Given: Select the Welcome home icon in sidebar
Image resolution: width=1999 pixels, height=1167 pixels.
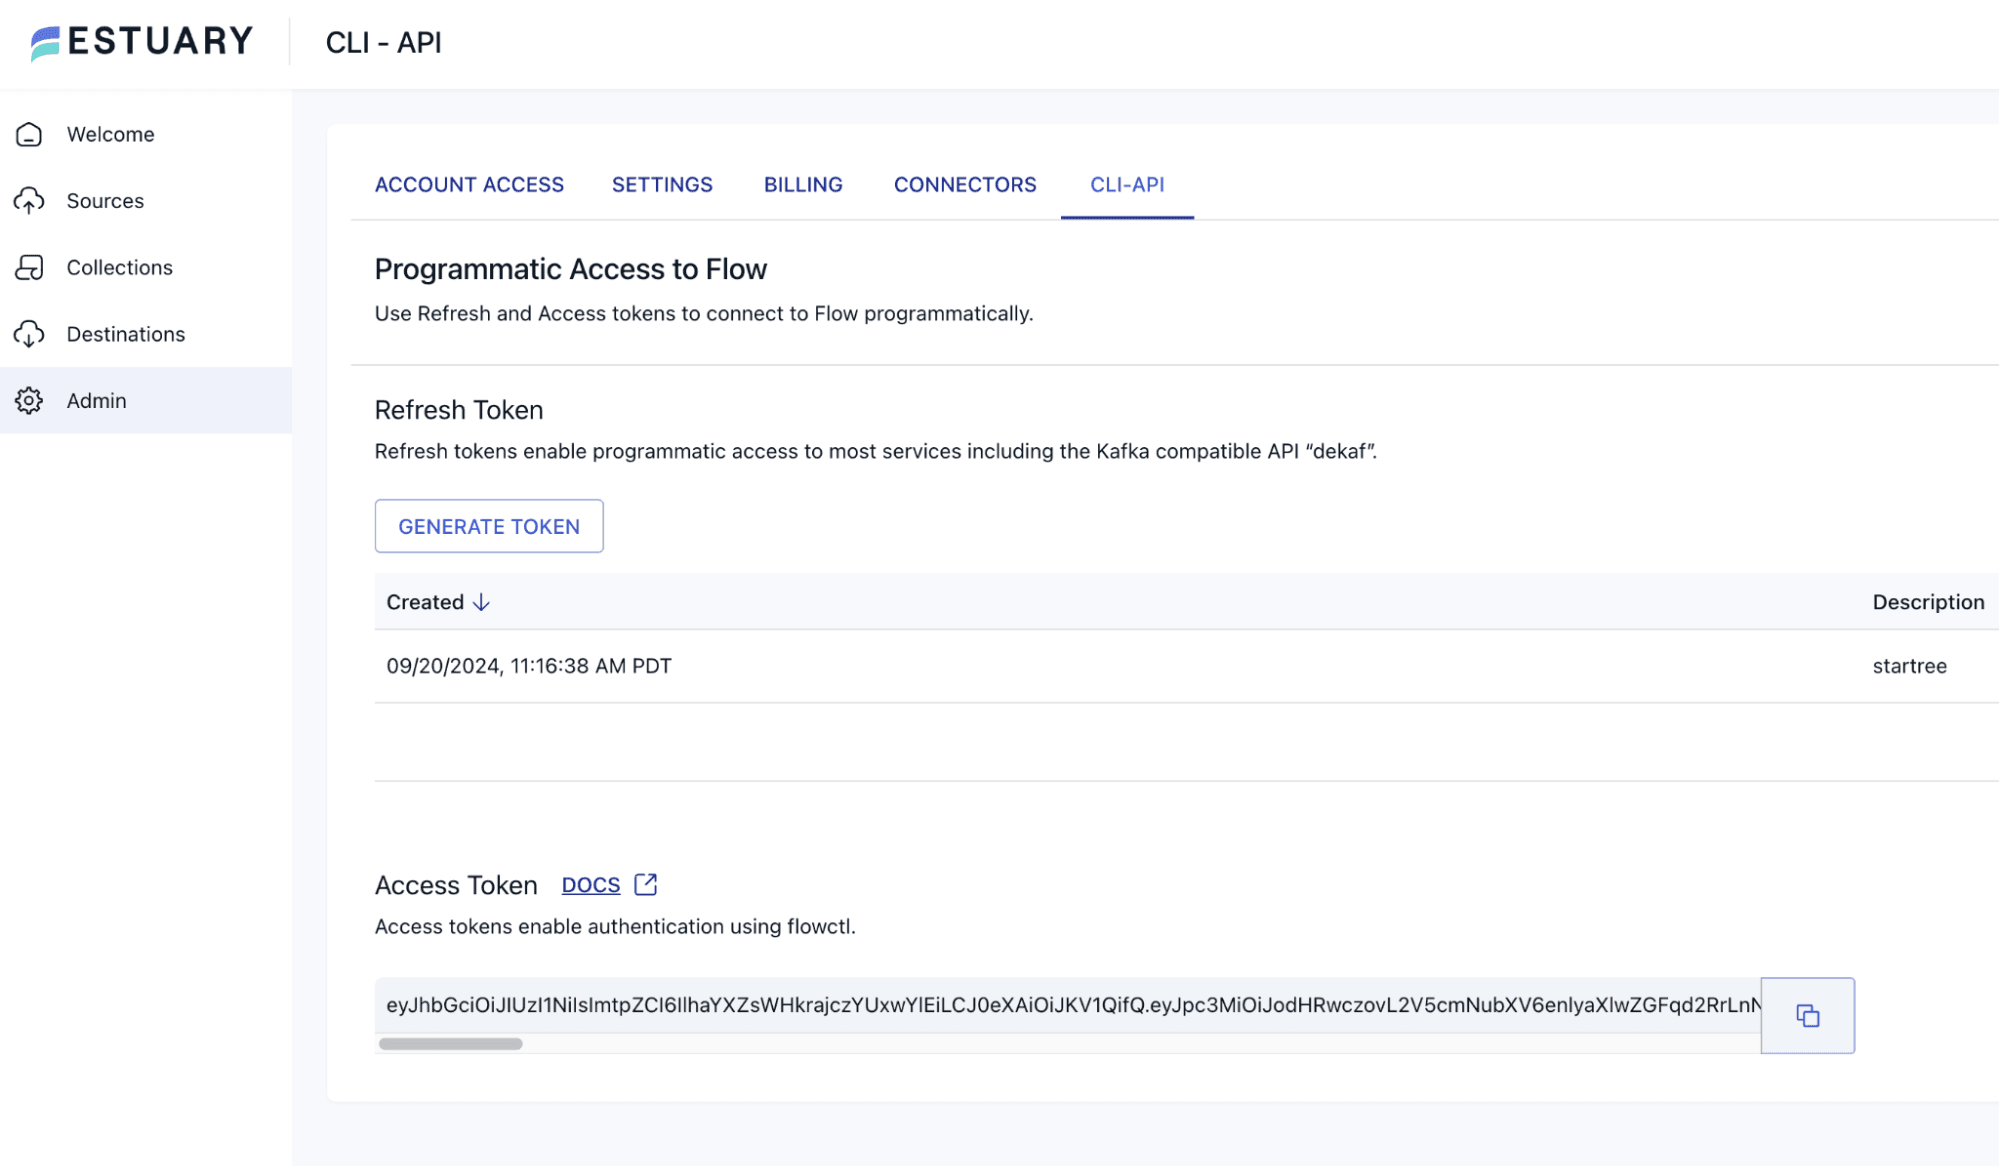Looking at the screenshot, I should tap(30, 133).
